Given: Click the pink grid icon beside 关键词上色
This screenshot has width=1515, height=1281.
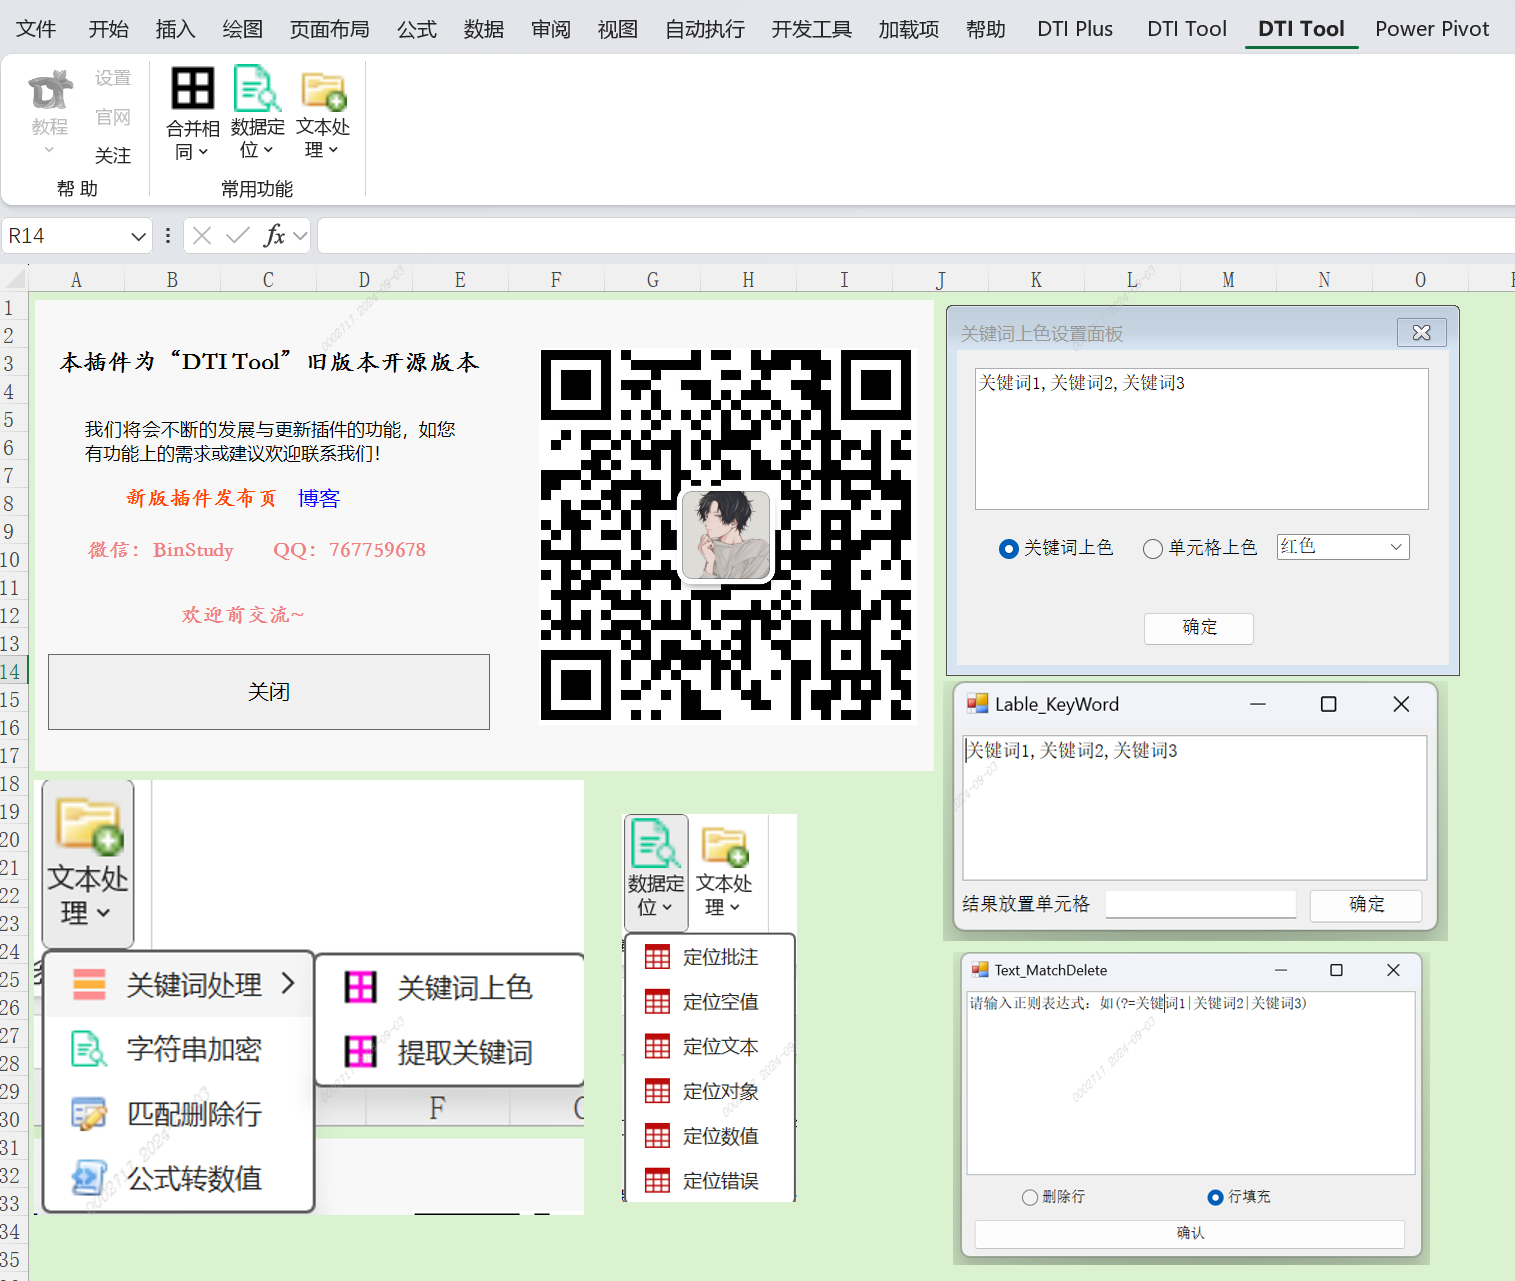Looking at the screenshot, I should point(360,987).
